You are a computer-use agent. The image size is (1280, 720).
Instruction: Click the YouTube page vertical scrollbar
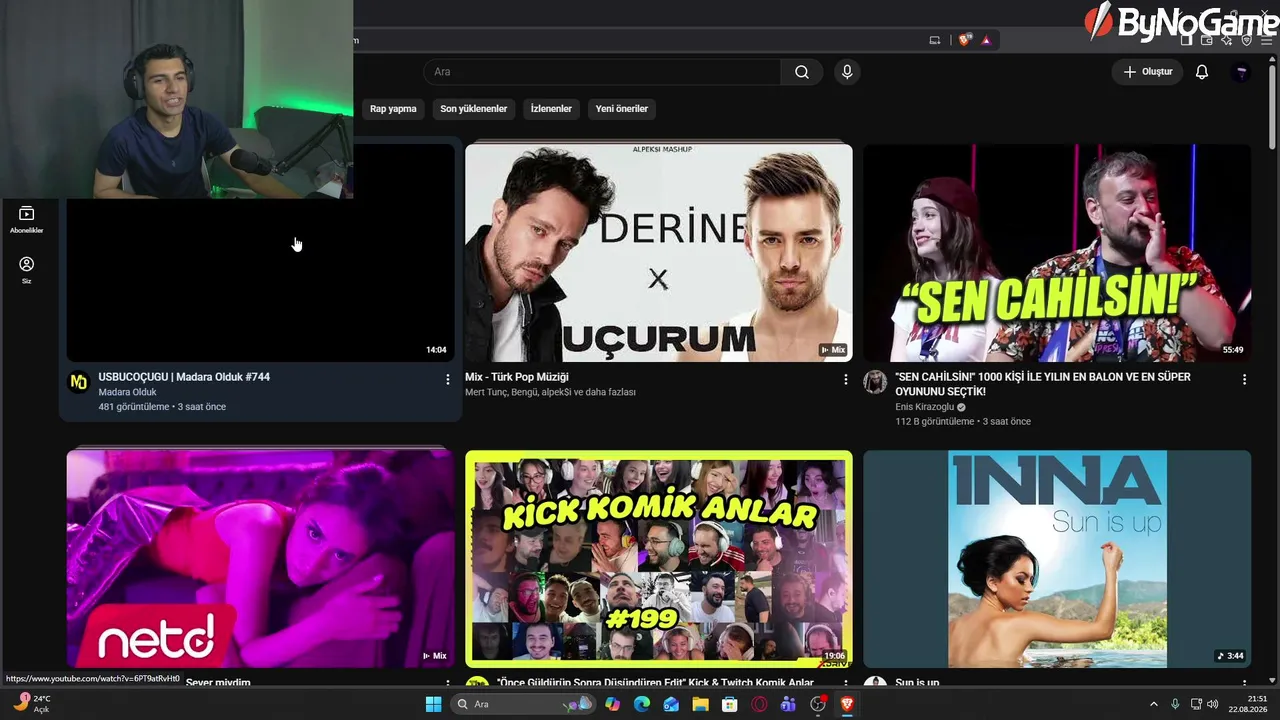coord(1273,105)
